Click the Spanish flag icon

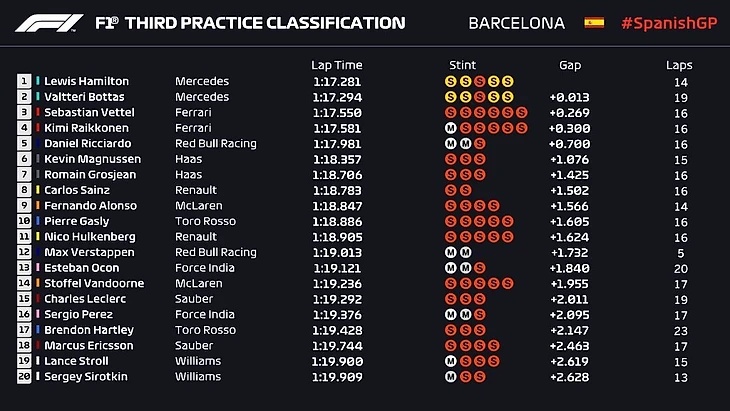click(x=594, y=22)
